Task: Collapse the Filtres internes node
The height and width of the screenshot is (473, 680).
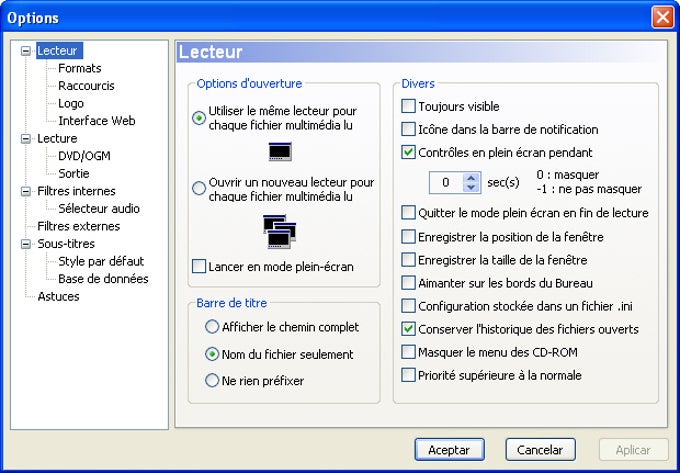Action: [26, 191]
